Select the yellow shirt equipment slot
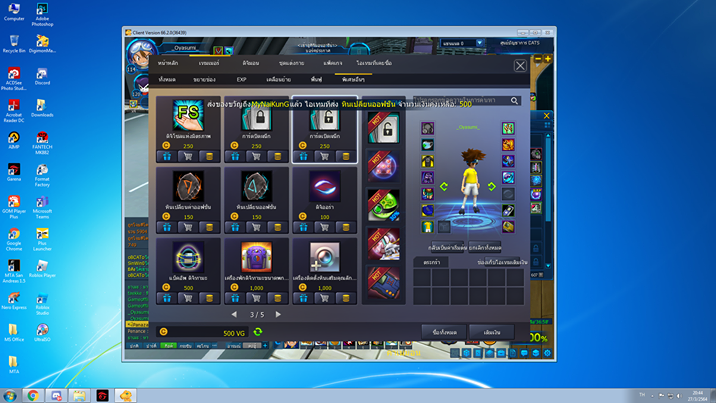This screenshot has height=403, width=716. coord(427,226)
